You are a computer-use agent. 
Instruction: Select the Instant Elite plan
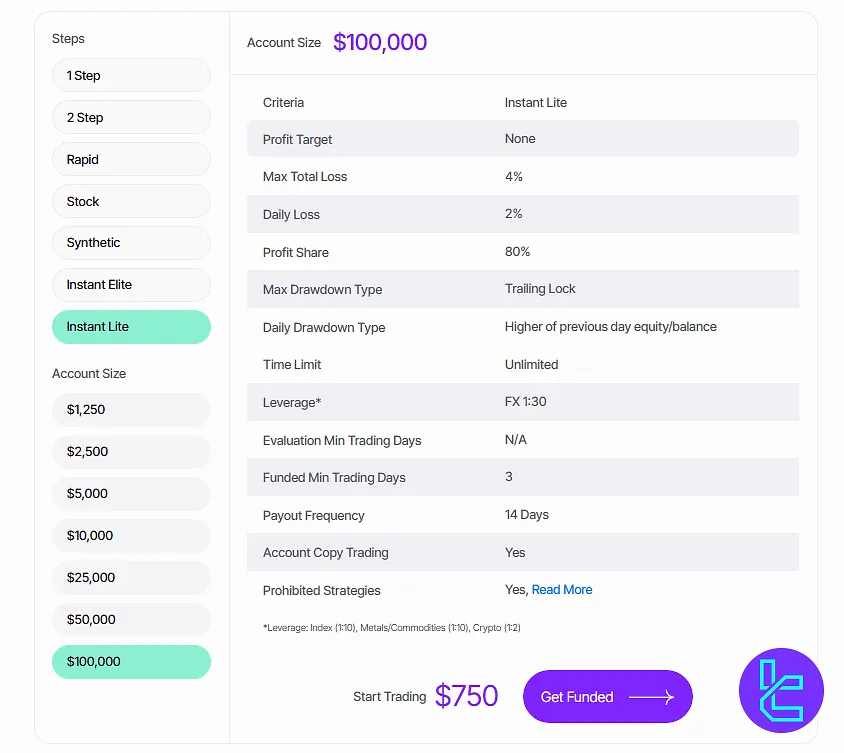pos(131,285)
